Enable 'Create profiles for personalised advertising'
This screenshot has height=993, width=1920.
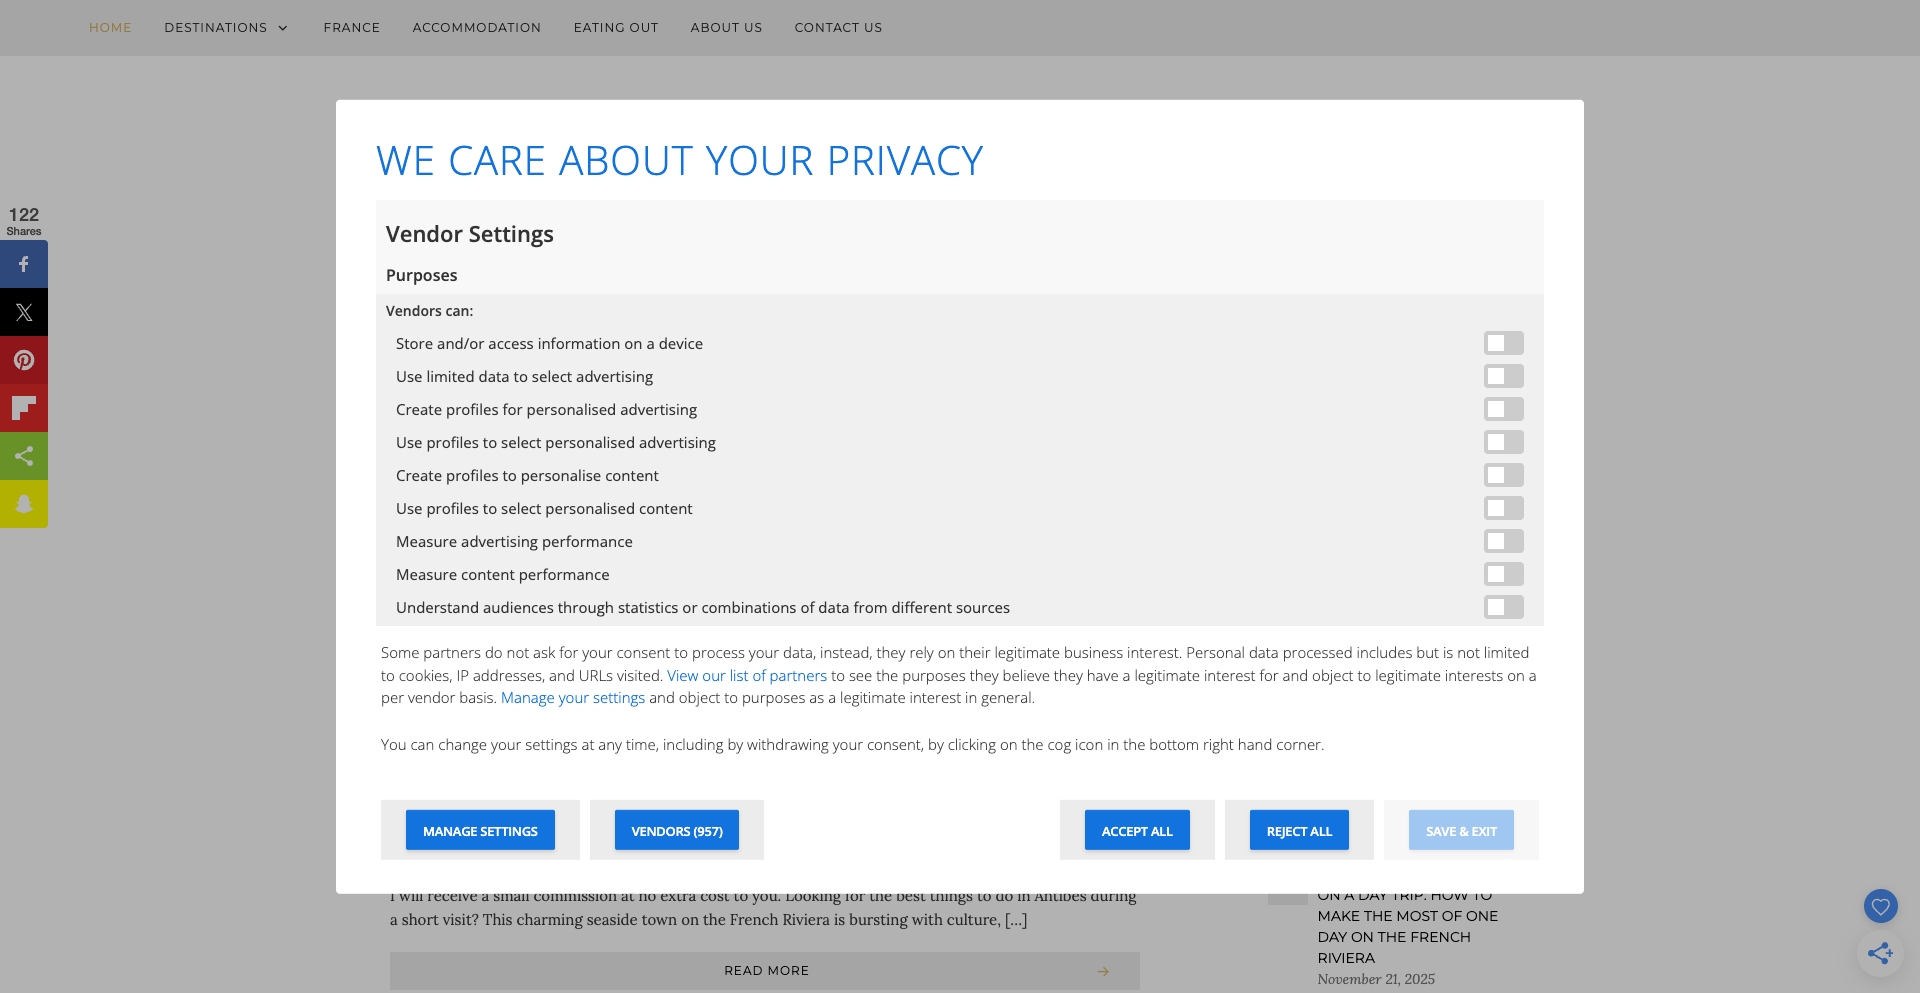point(1504,409)
